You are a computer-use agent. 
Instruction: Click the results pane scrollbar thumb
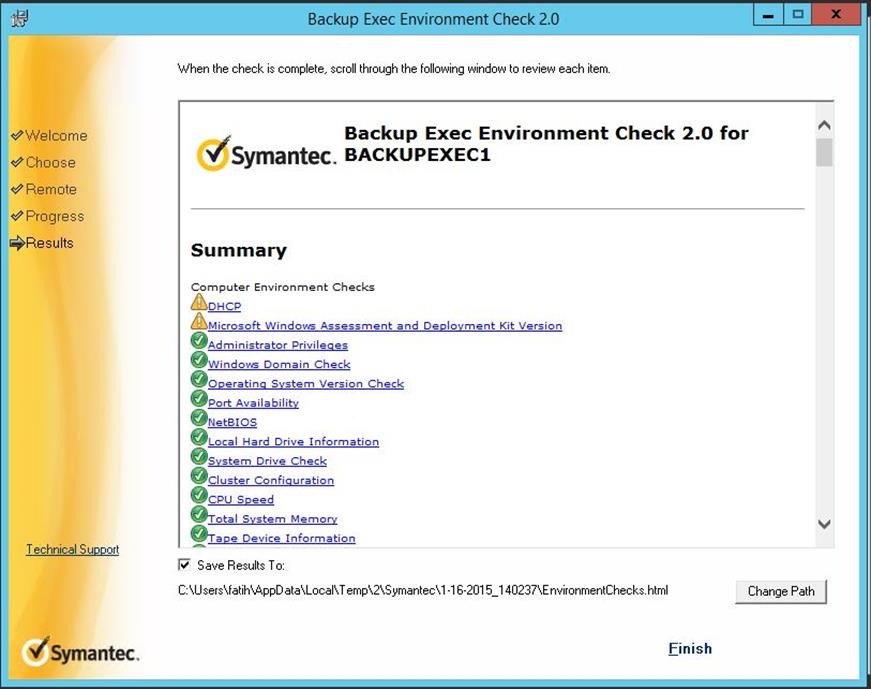point(824,152)
